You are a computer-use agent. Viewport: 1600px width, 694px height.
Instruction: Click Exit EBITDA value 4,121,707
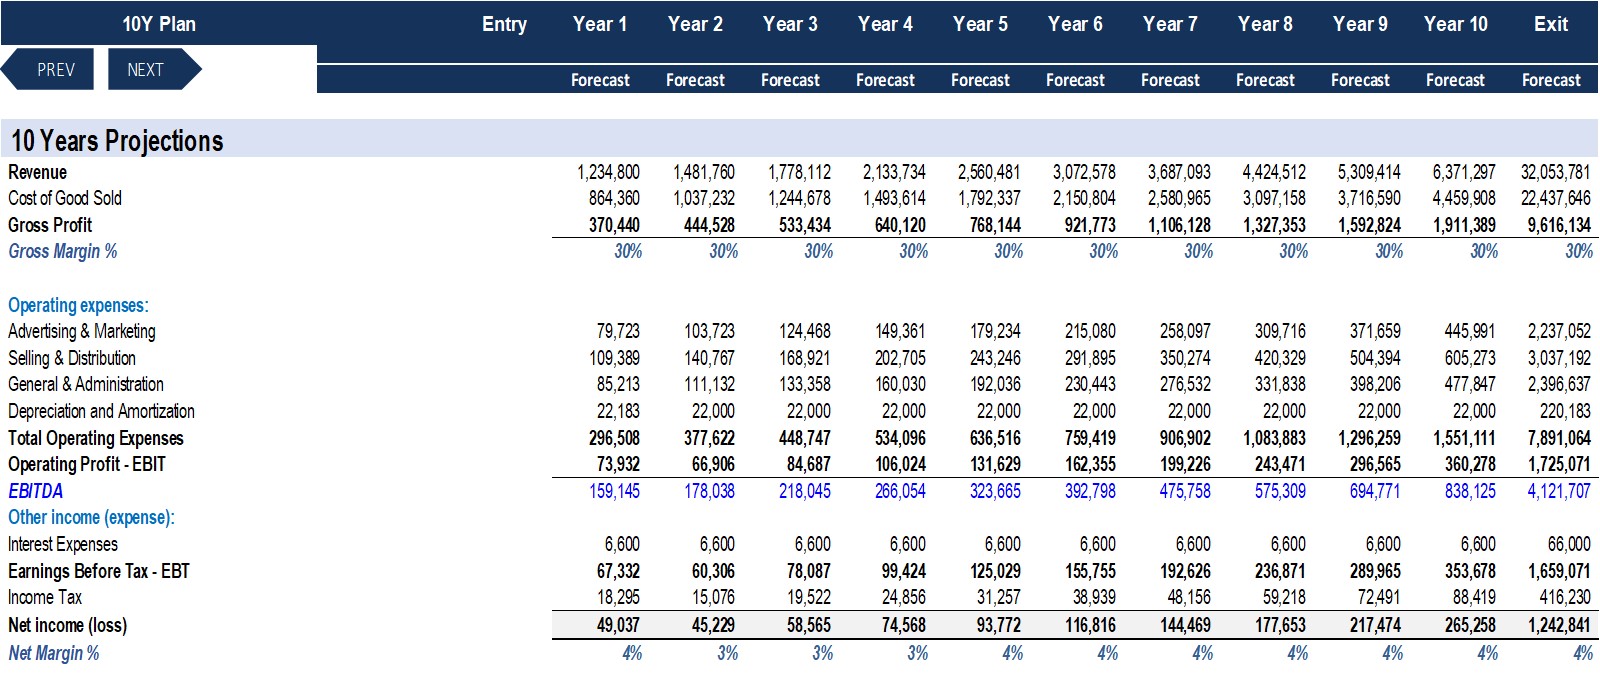(1558, 491)
